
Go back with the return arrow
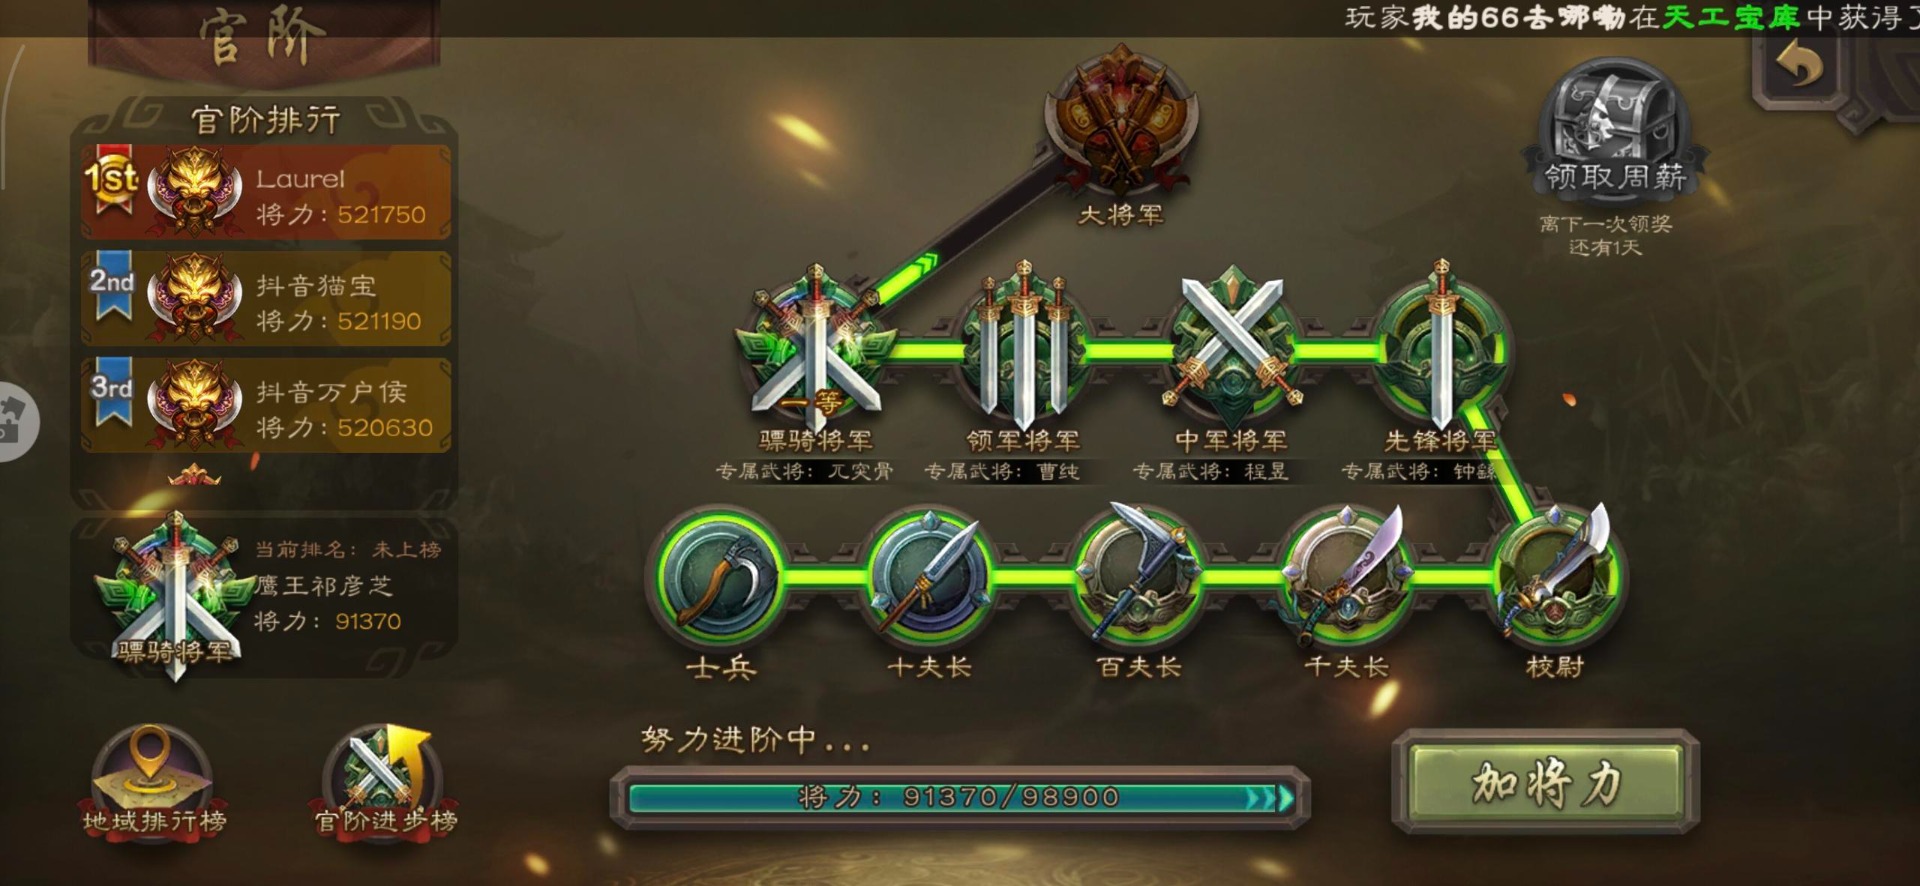point(1800,66)
